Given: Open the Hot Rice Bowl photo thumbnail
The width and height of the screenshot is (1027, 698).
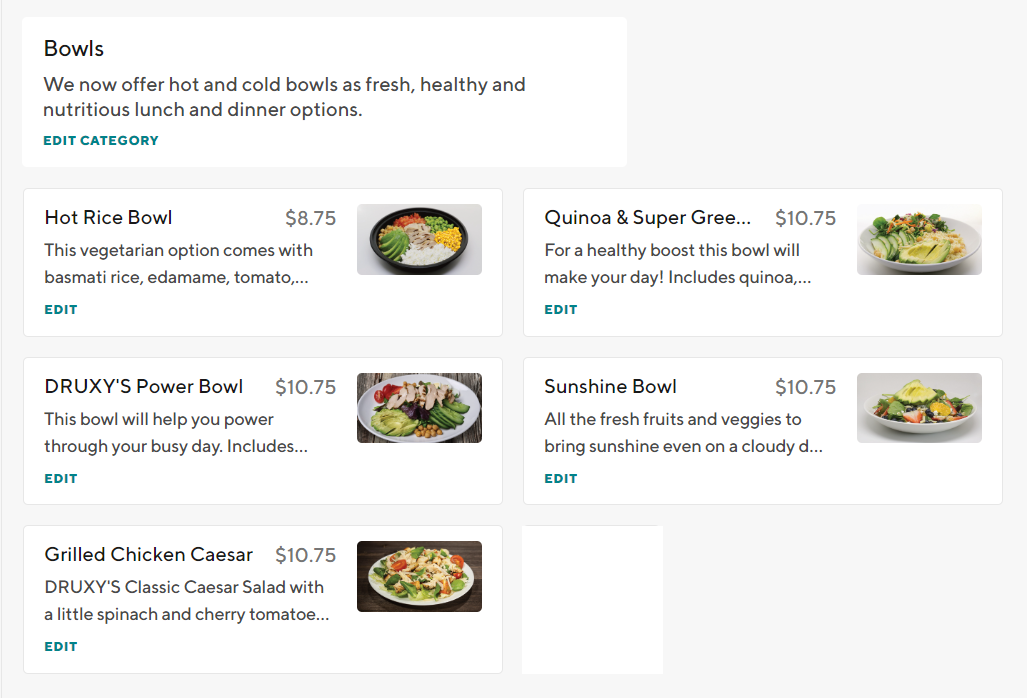Looking at the screenshot, I should click(419, 240).
